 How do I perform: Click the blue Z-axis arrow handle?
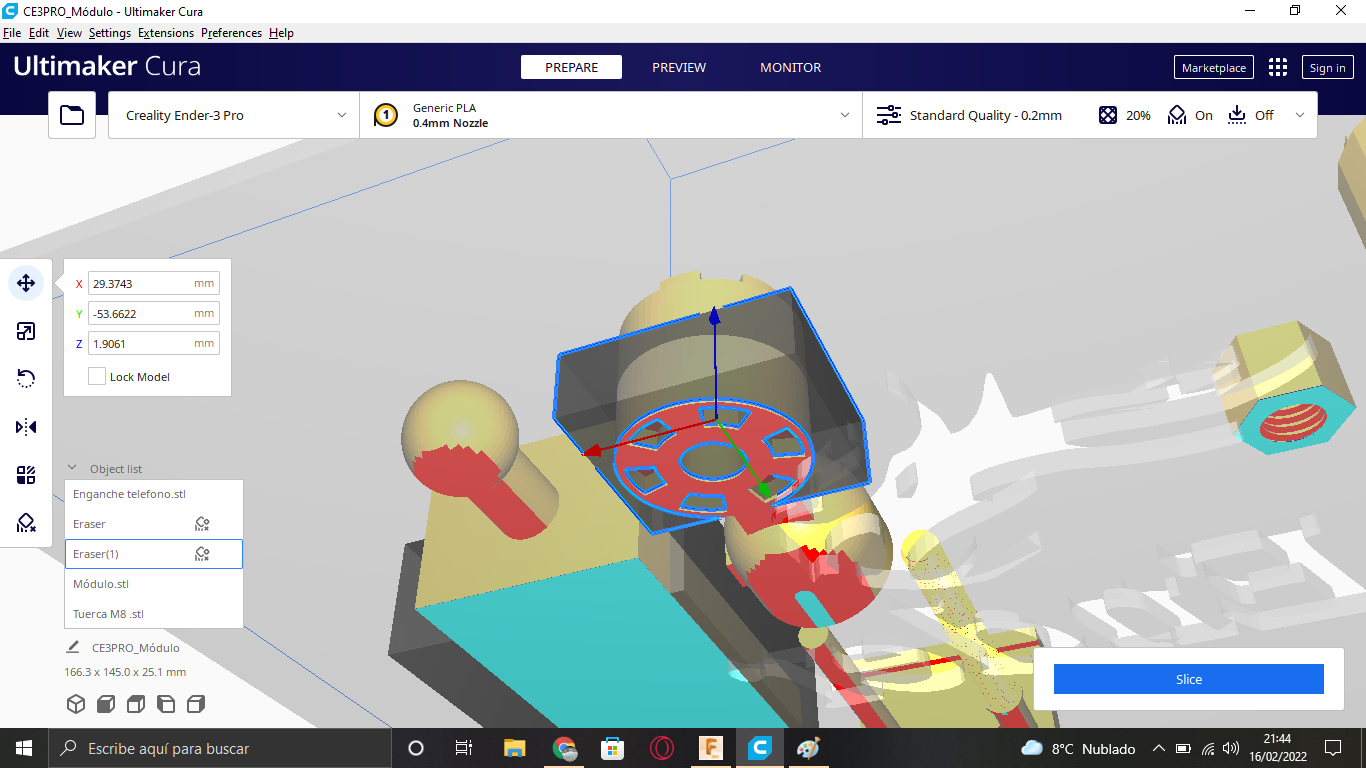(714, 317)
